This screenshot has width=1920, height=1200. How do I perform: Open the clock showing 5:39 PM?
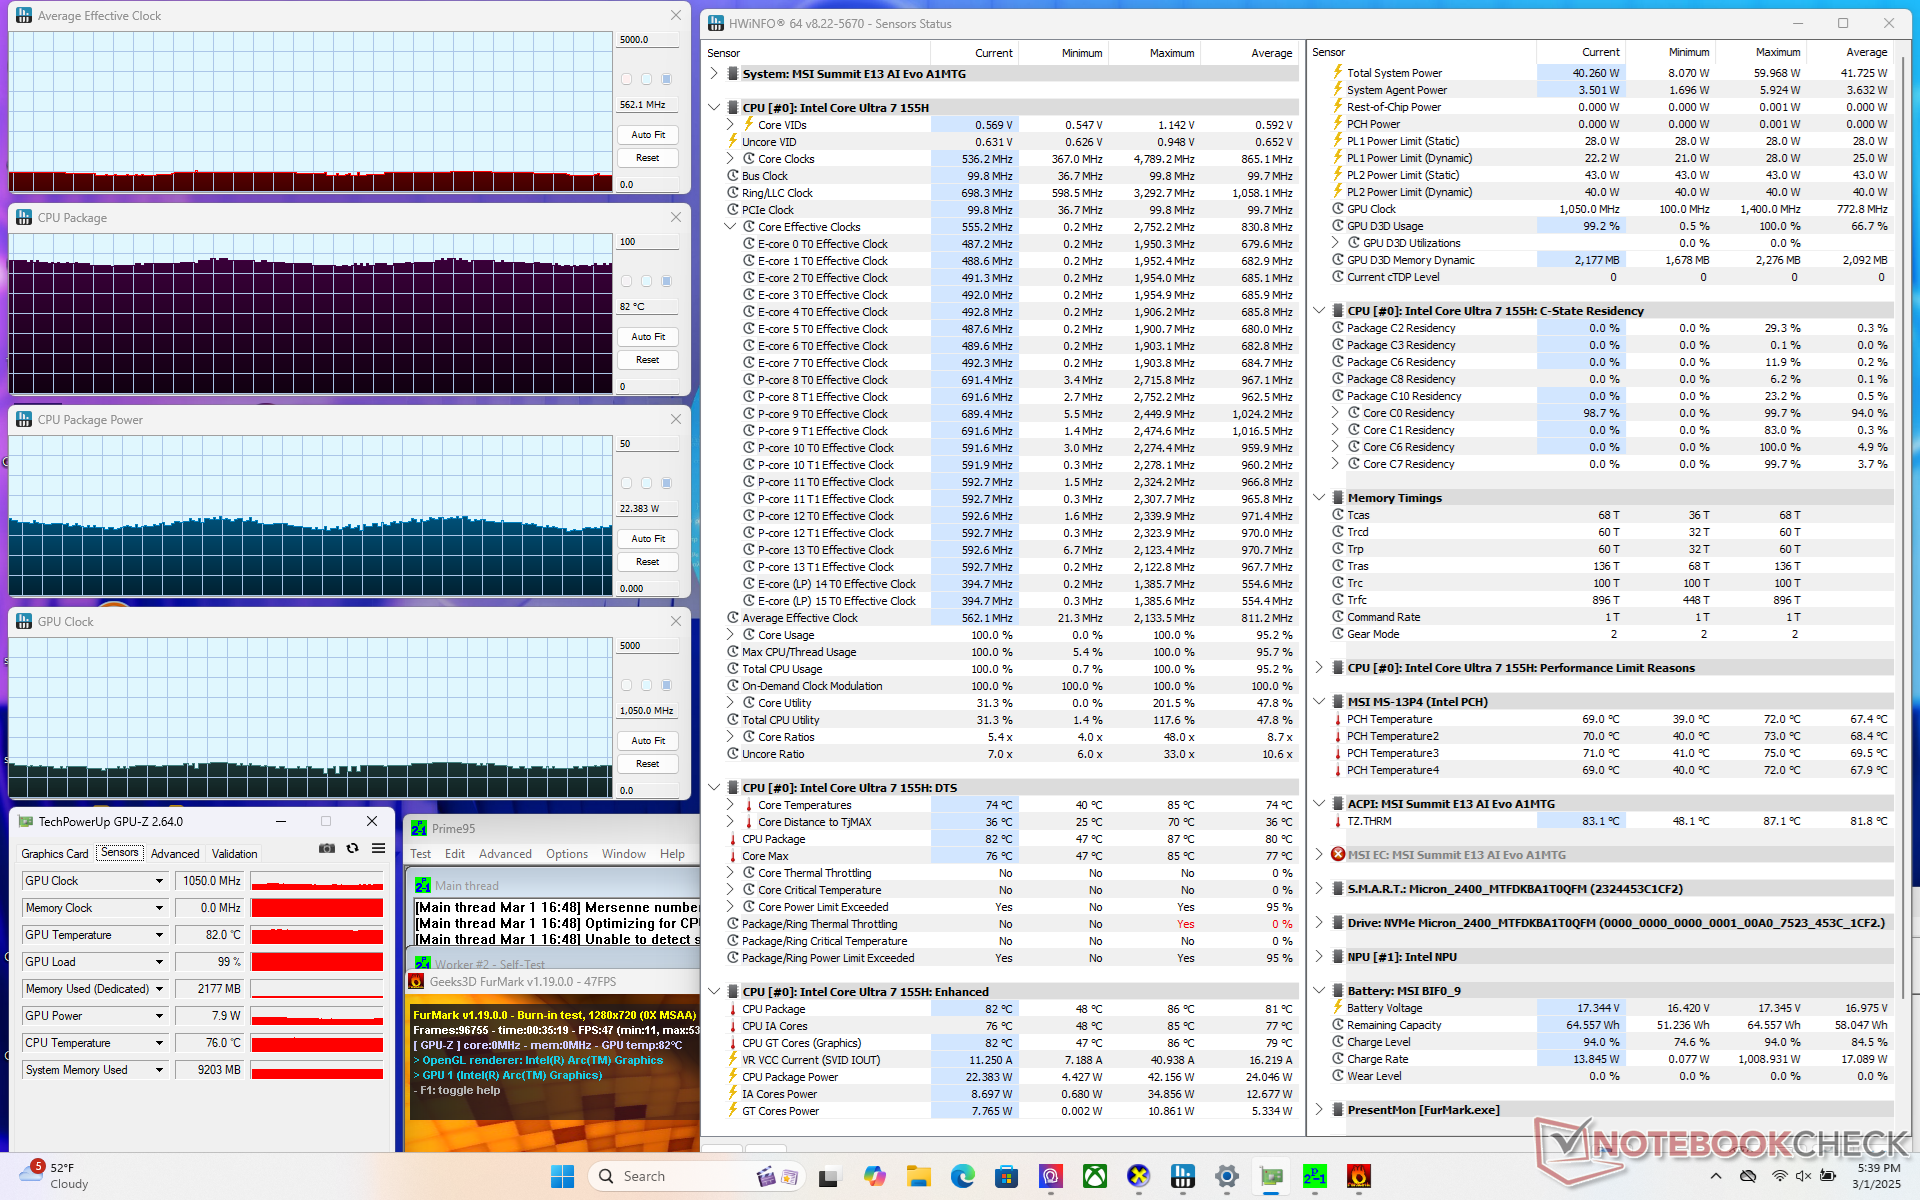coord(1877,1176)
